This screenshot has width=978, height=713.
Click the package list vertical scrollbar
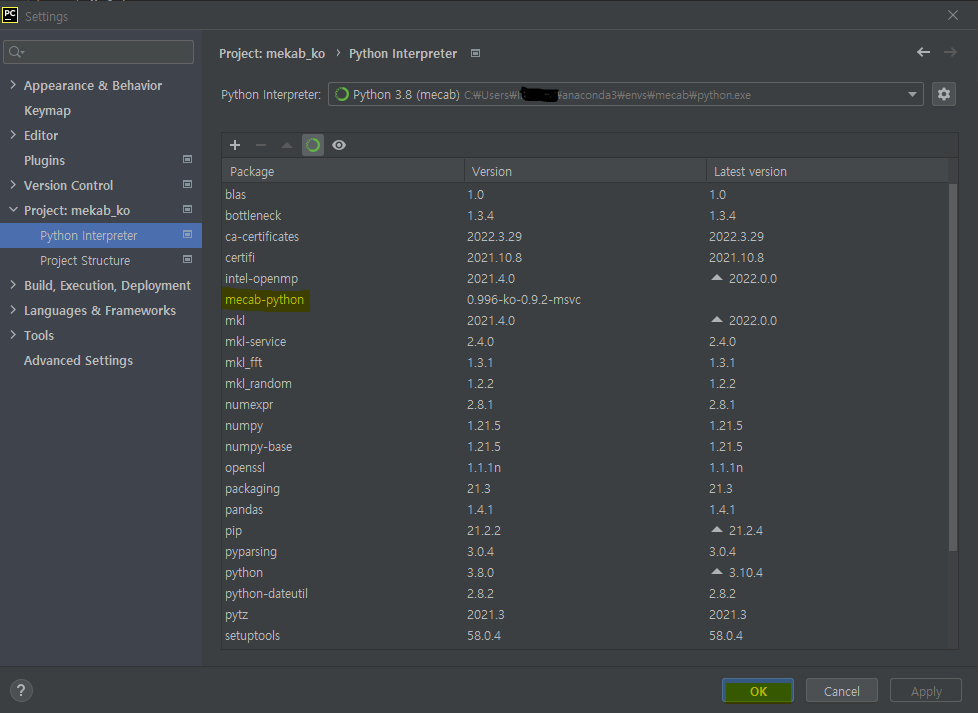tap(952, 367)
